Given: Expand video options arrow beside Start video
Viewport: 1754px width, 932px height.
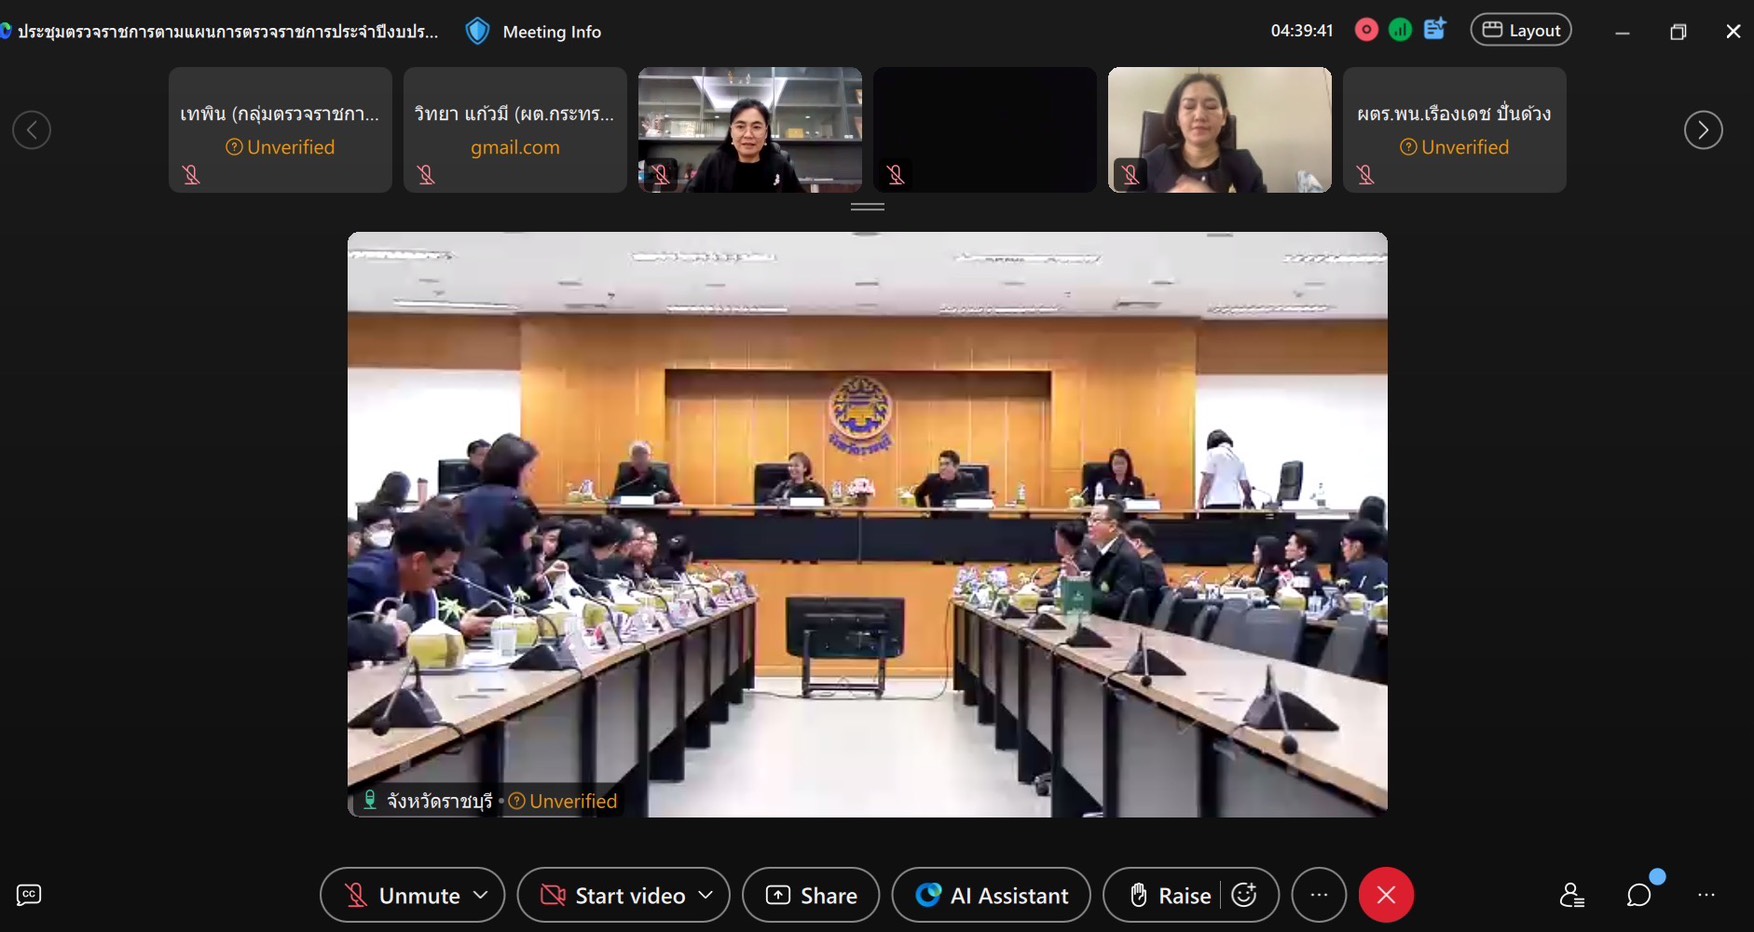Looking at the screenshot, I should click(x=706, y=895).
